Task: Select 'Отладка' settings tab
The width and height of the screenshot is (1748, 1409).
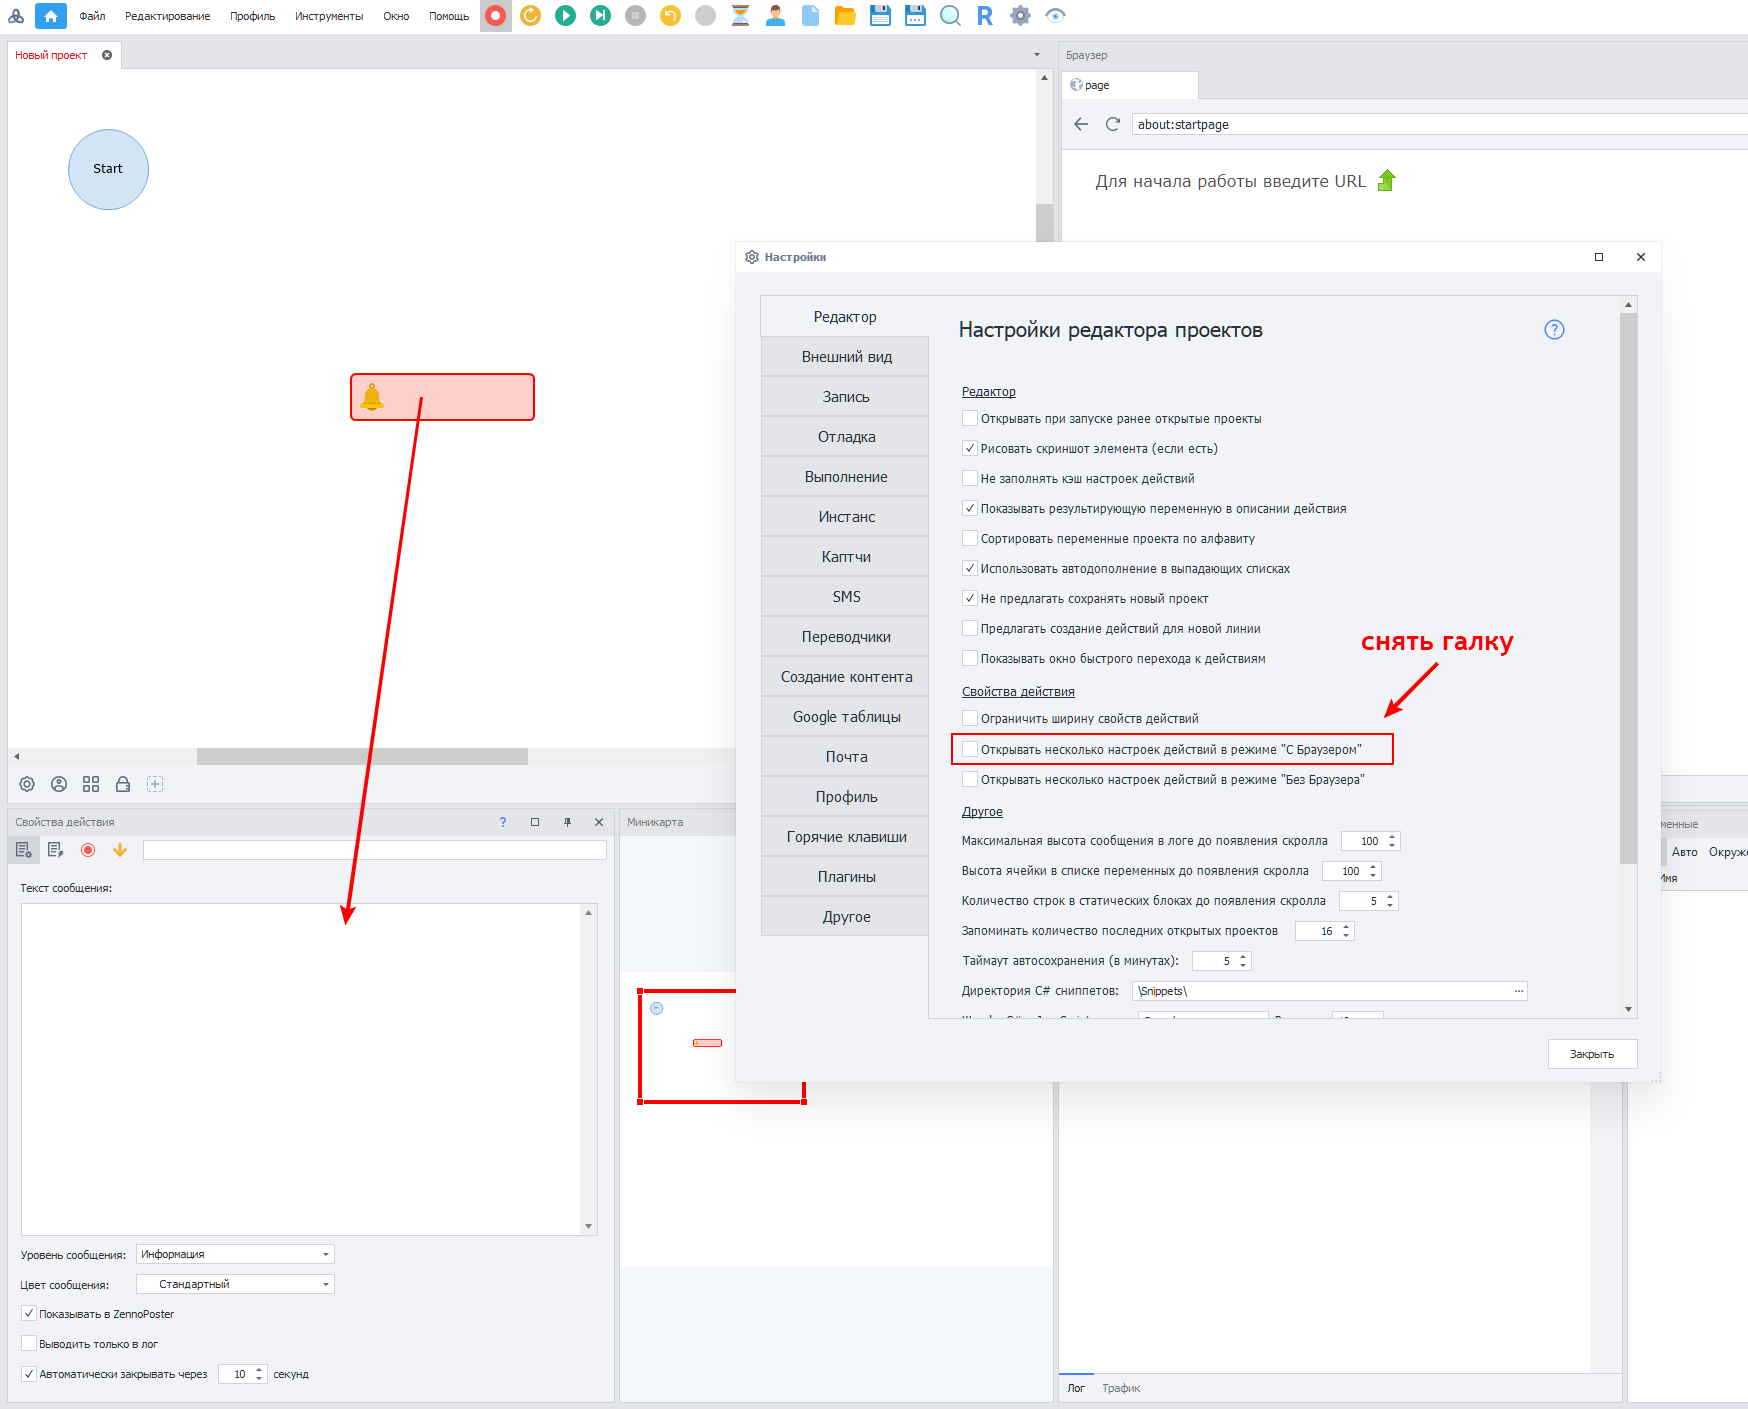Action: pyautogui.click(x=846, y=437)
